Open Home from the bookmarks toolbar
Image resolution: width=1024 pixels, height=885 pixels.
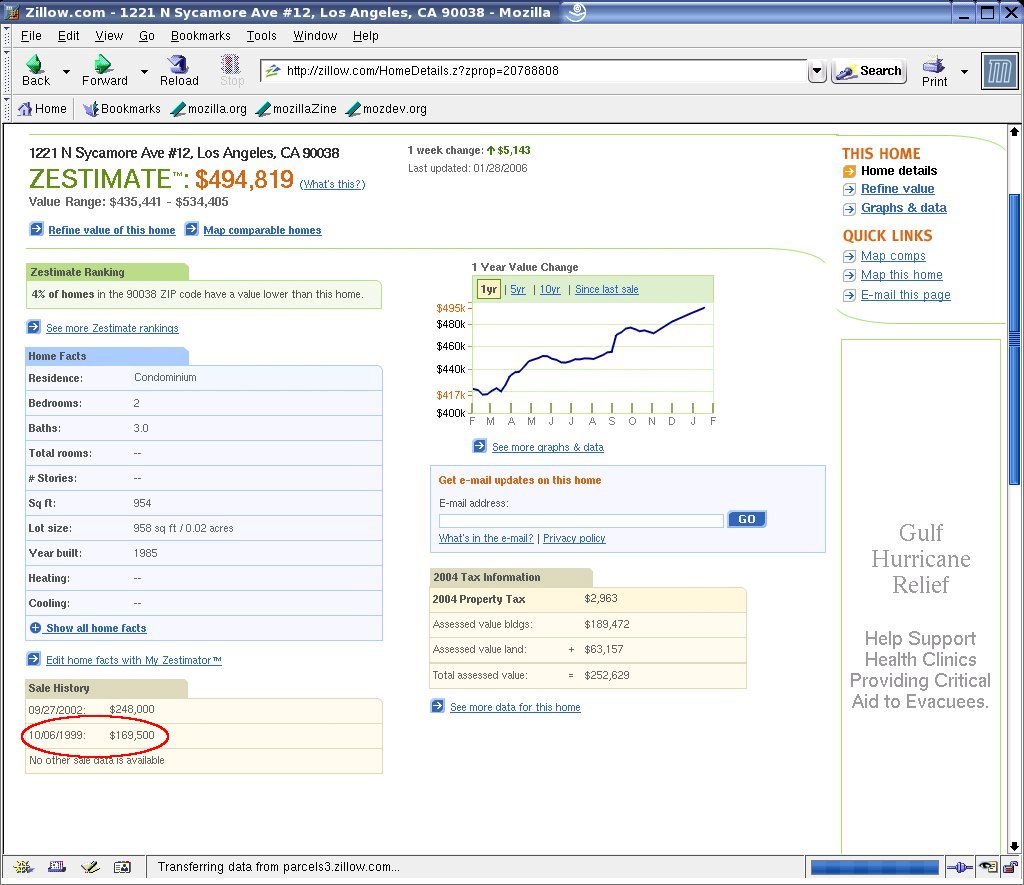point(42,109)
